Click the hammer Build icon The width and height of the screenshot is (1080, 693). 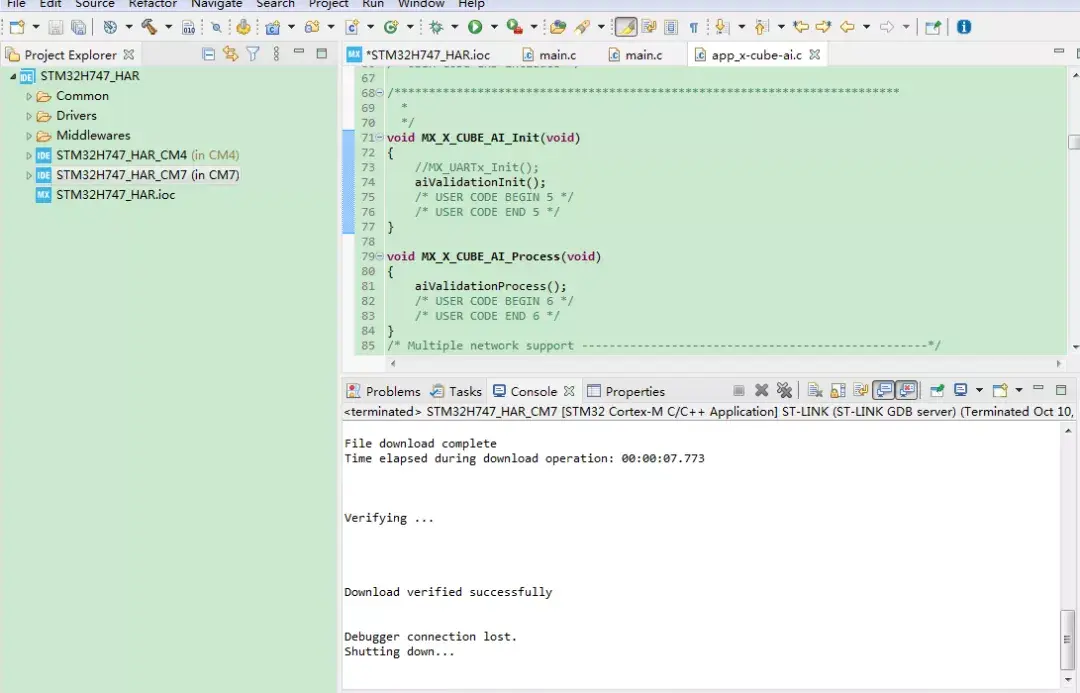(149, 28)
